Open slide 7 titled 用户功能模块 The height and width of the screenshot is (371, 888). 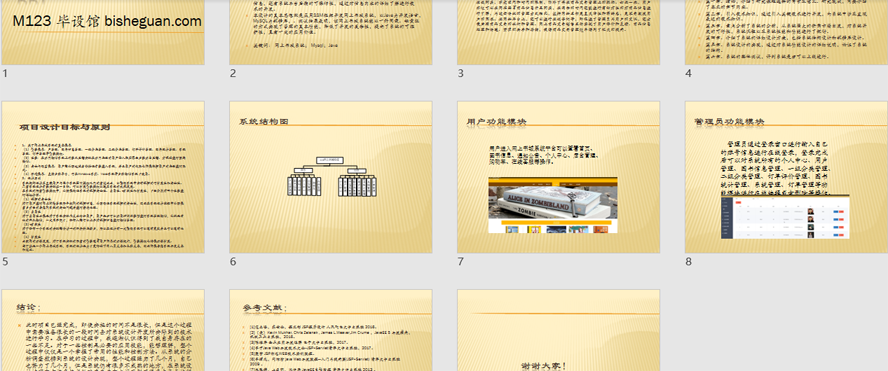(558, 177)
